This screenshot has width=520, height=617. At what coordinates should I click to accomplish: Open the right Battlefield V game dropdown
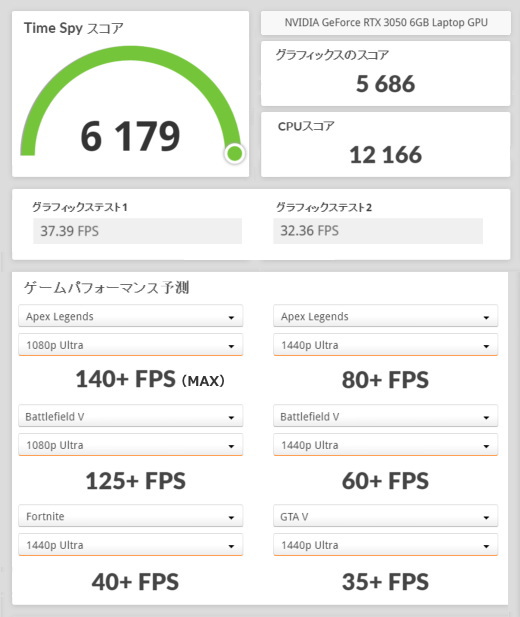tap(386, 416)
